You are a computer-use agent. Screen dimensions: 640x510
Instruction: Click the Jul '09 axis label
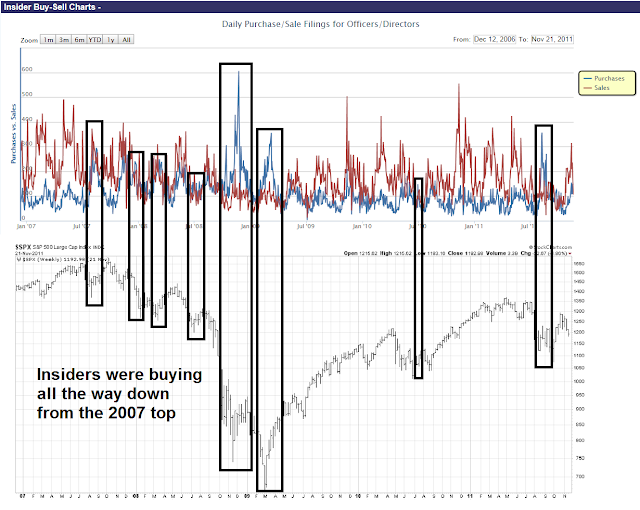306,226
